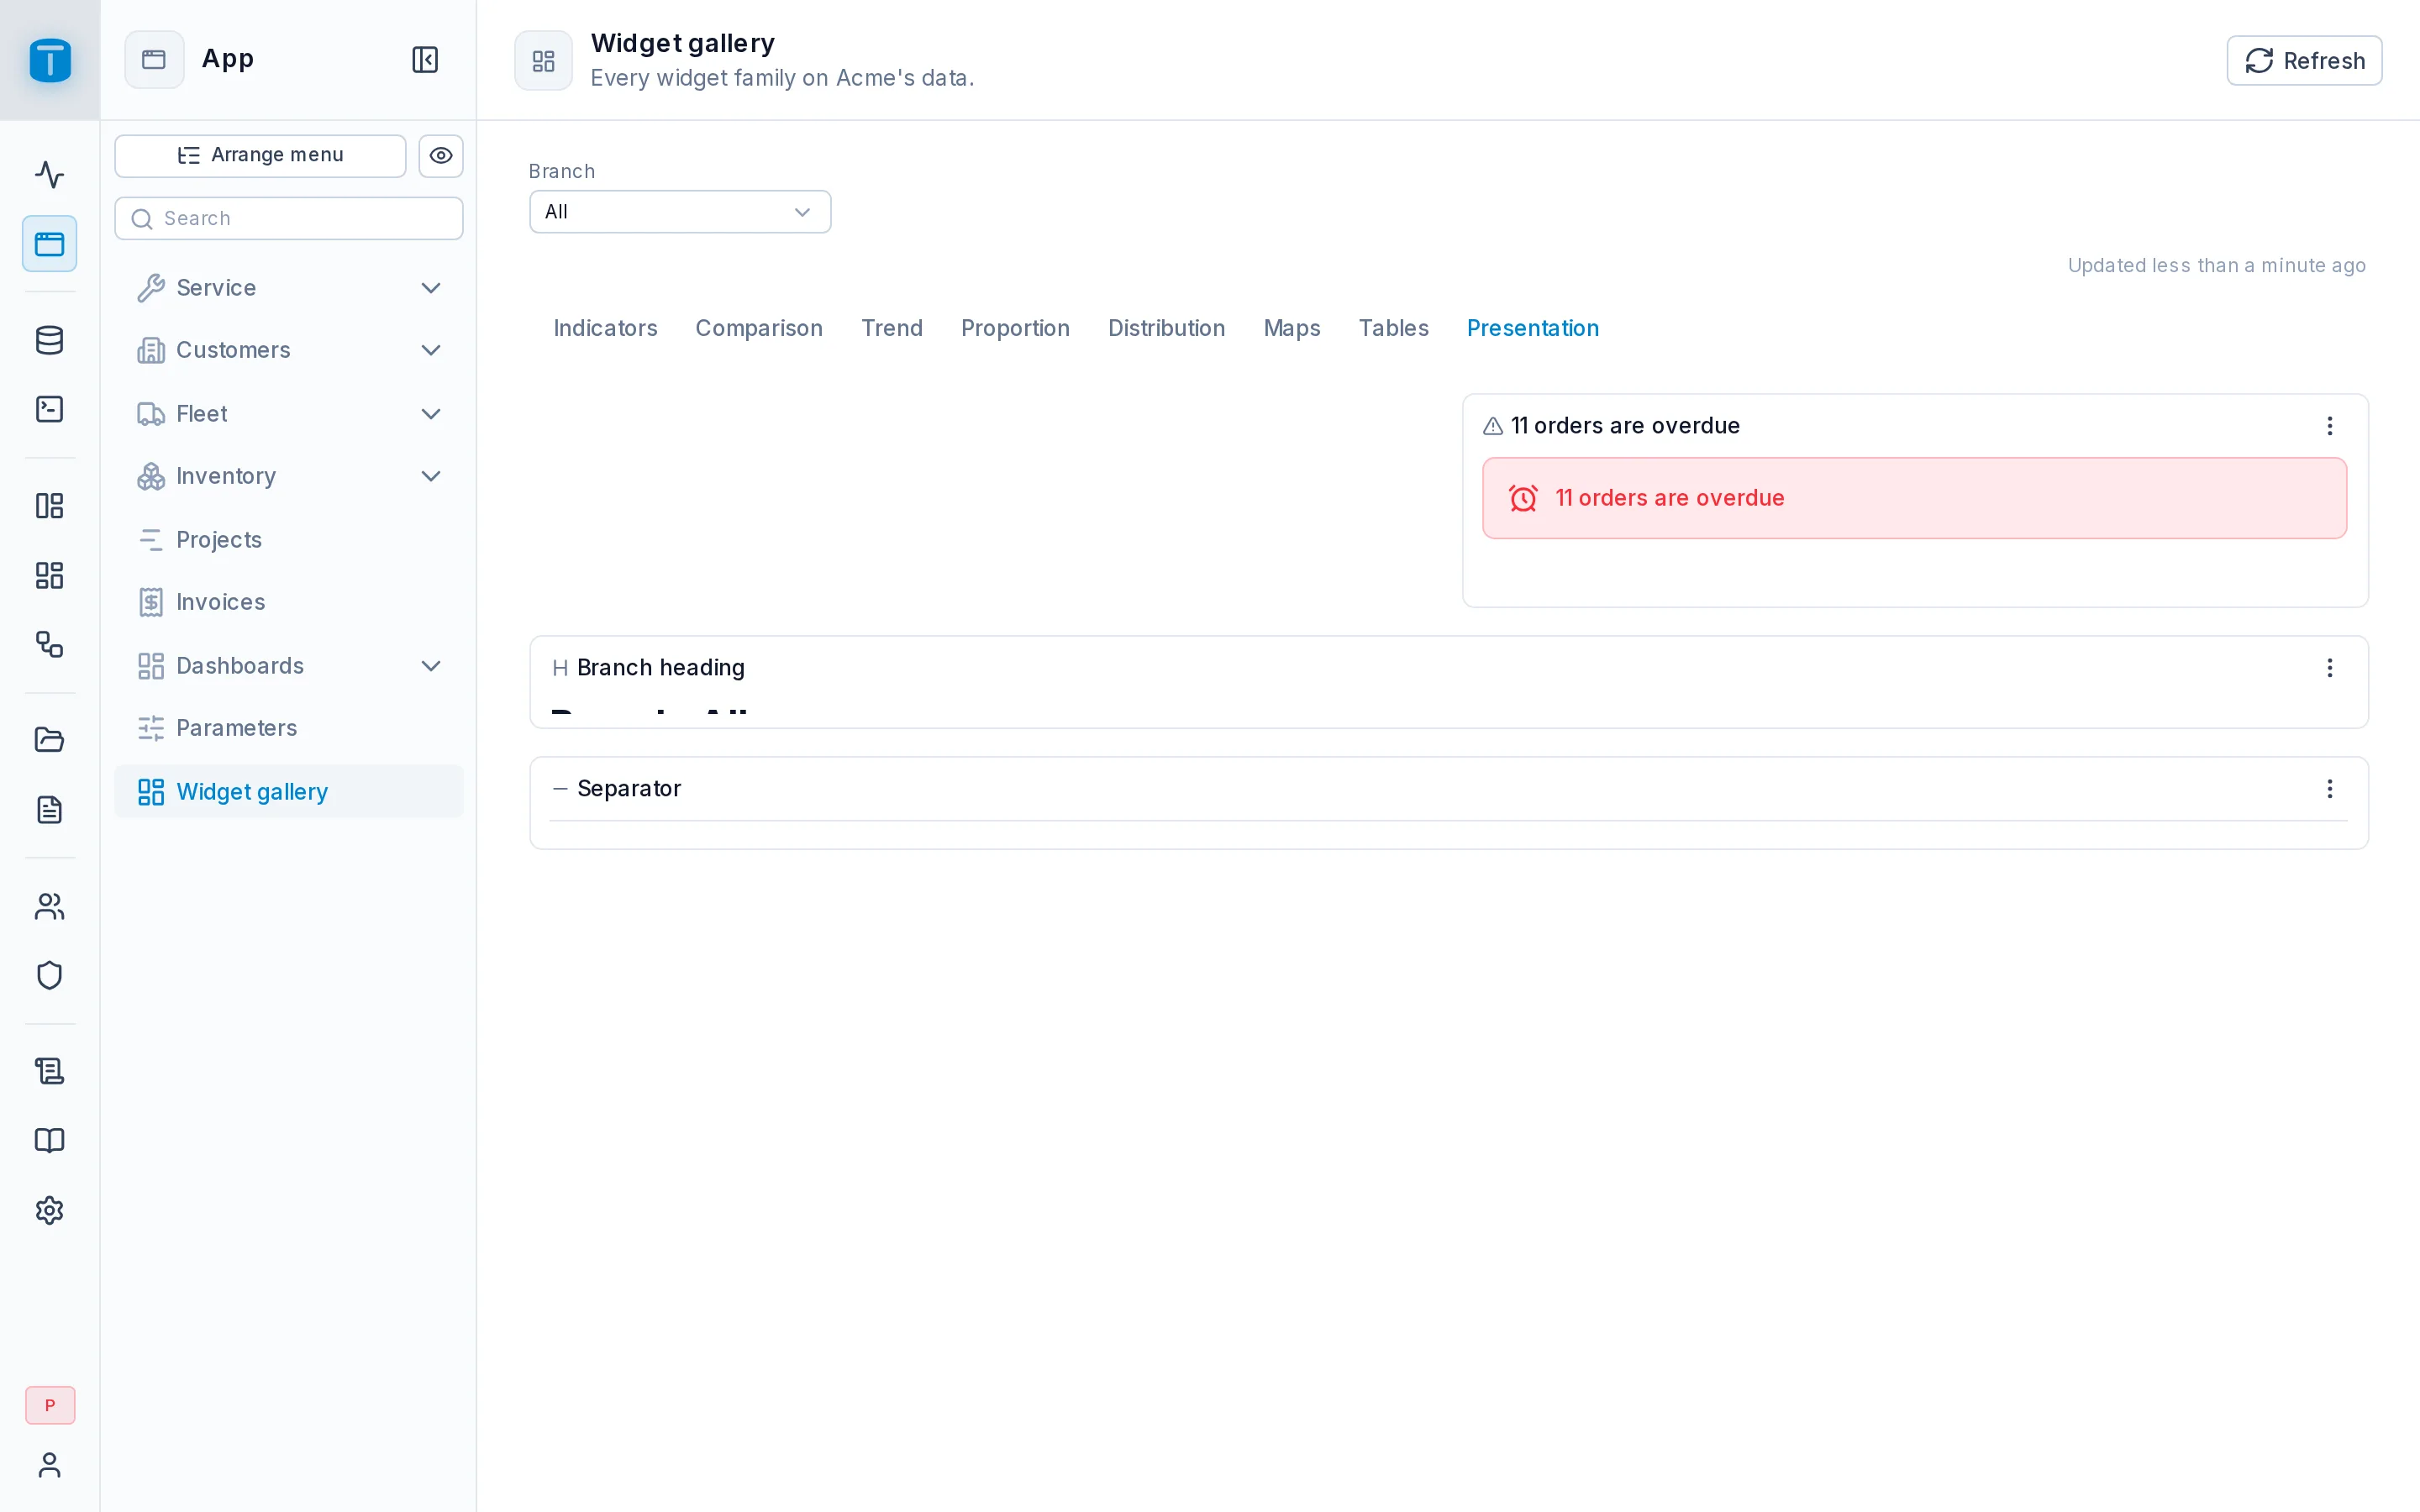The height and width of the screenshot is (1512, 2420).
Task: Open Projects in the sidebar
Action: [x=289, y=540]
